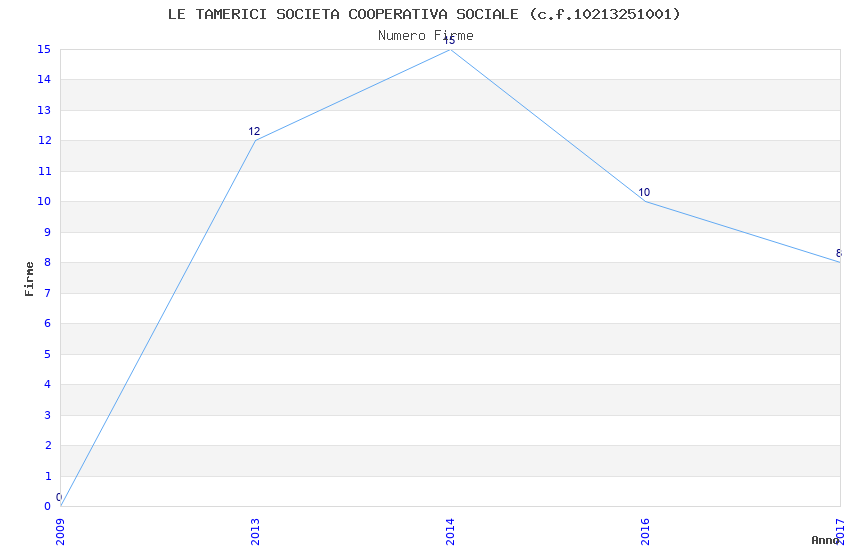The image size is (850, 550).
Task: Click the y-axis tick value 6
Action: [48, 323]
